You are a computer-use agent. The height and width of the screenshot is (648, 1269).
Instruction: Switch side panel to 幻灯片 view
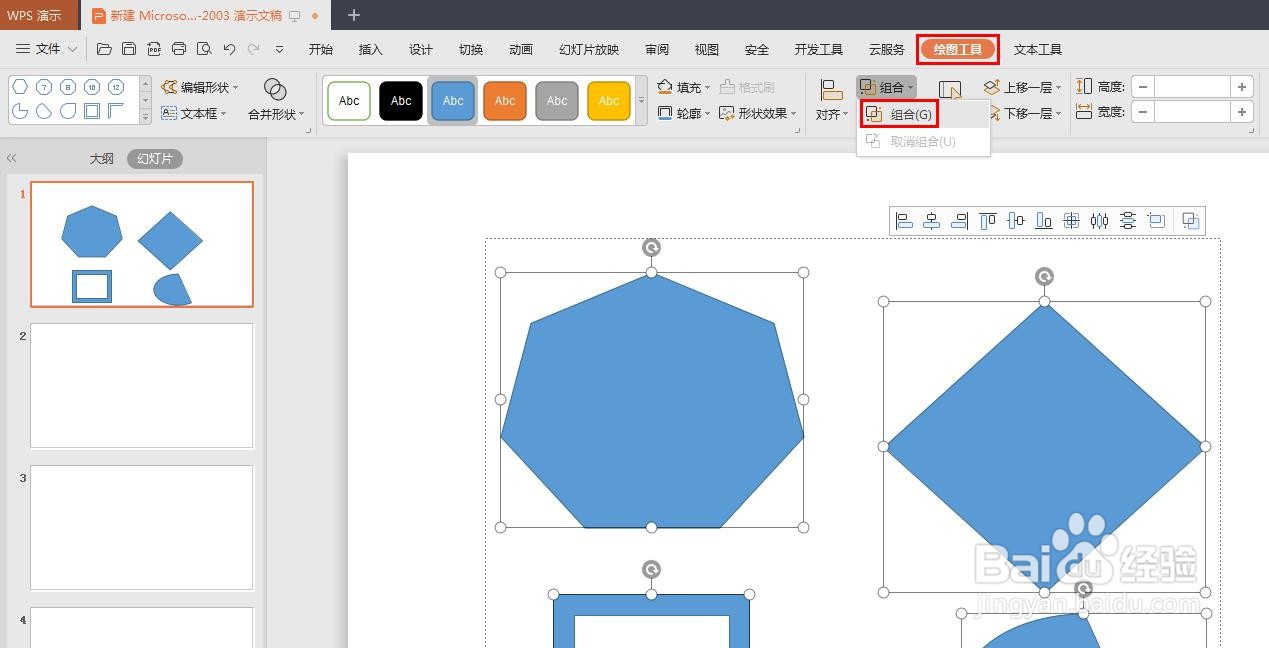pyautogui.click(x=155, y=159)
